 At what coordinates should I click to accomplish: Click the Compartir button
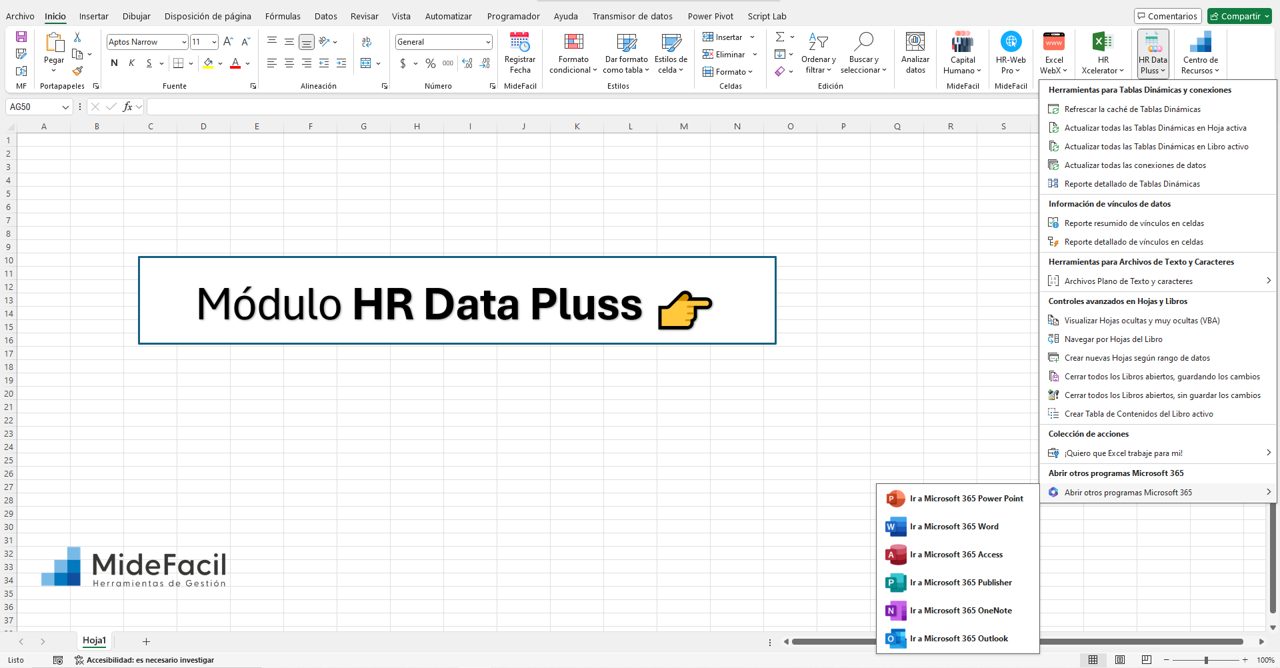(x=1239, y=16)
